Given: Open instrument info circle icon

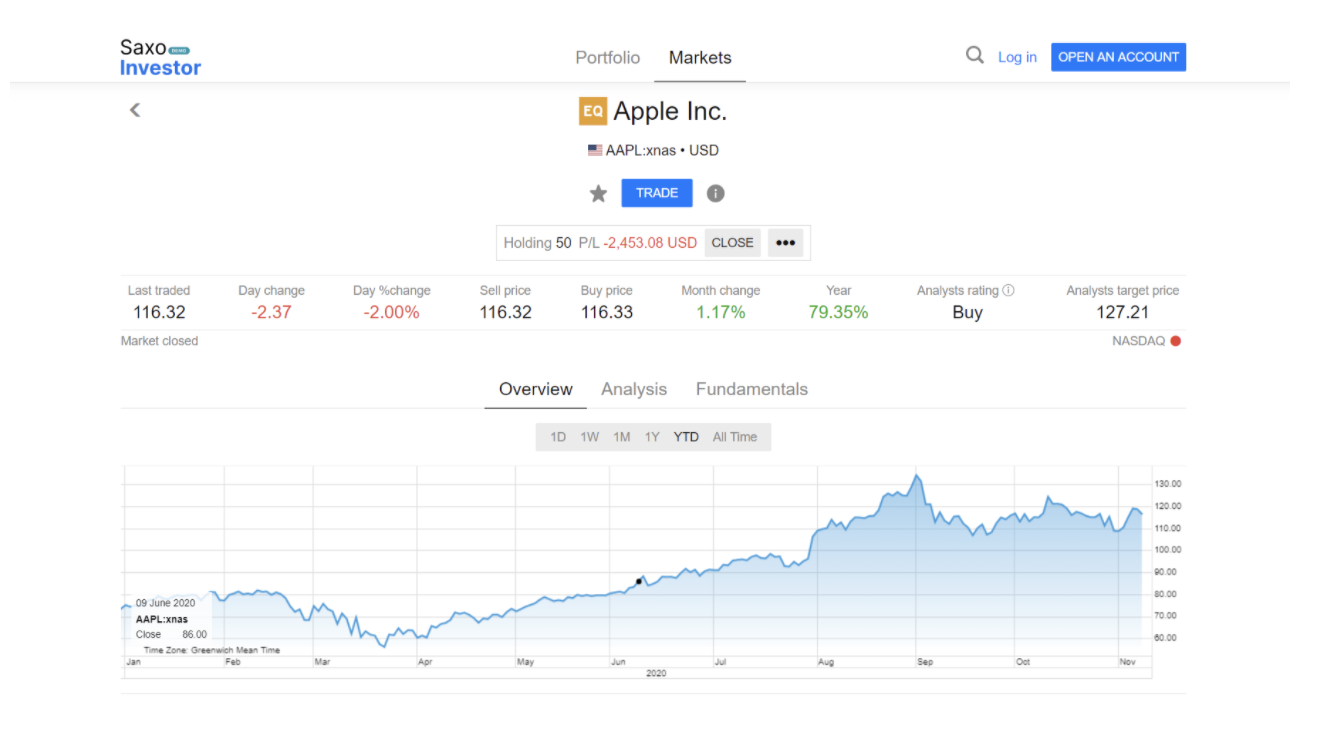Looking at the screenshot, I should 715,193.
